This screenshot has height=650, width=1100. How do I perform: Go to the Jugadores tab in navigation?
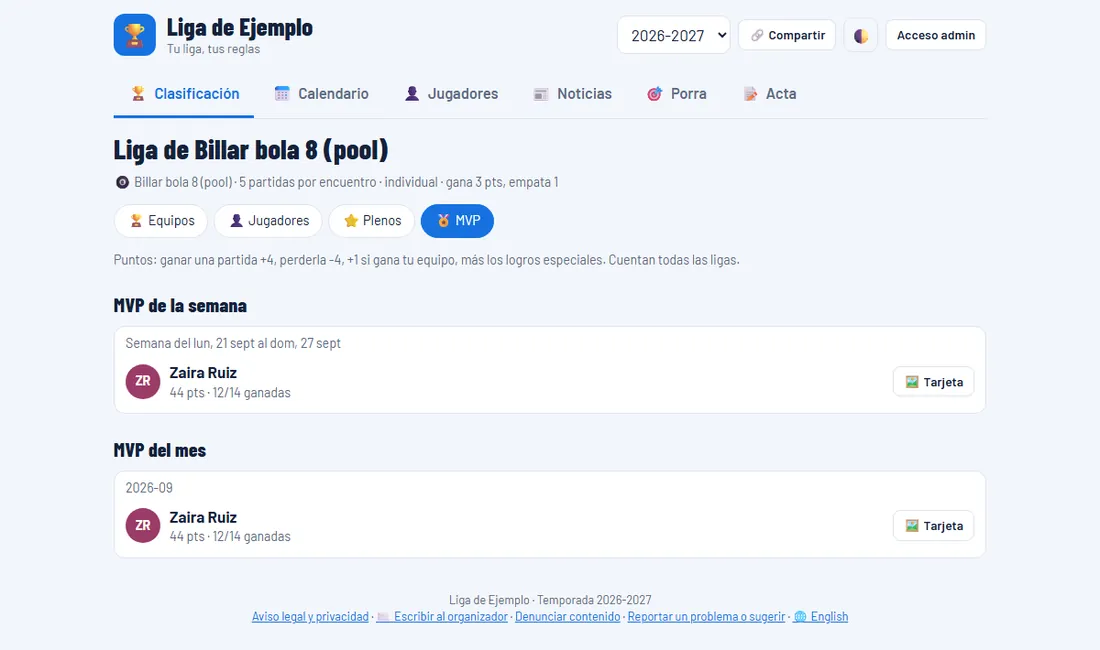click(451, 94)
